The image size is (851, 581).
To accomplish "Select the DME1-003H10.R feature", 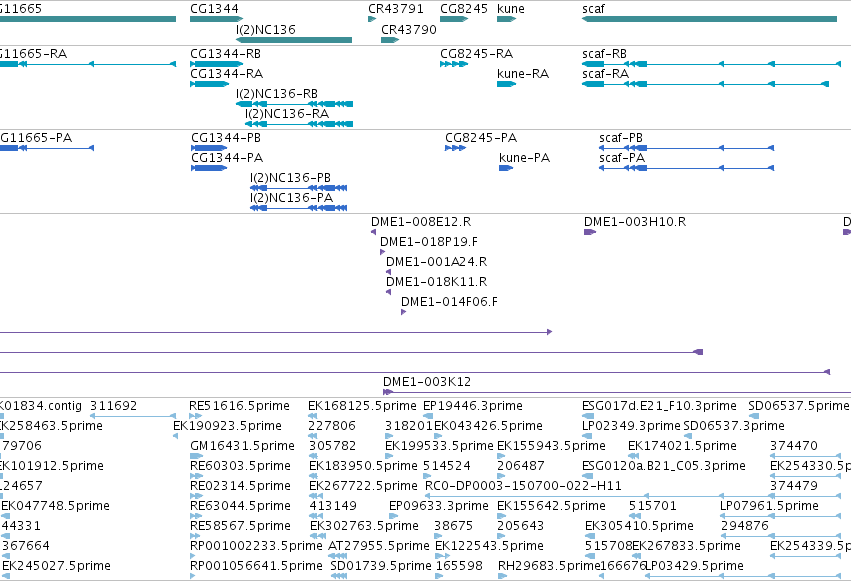I will point(590,232).
